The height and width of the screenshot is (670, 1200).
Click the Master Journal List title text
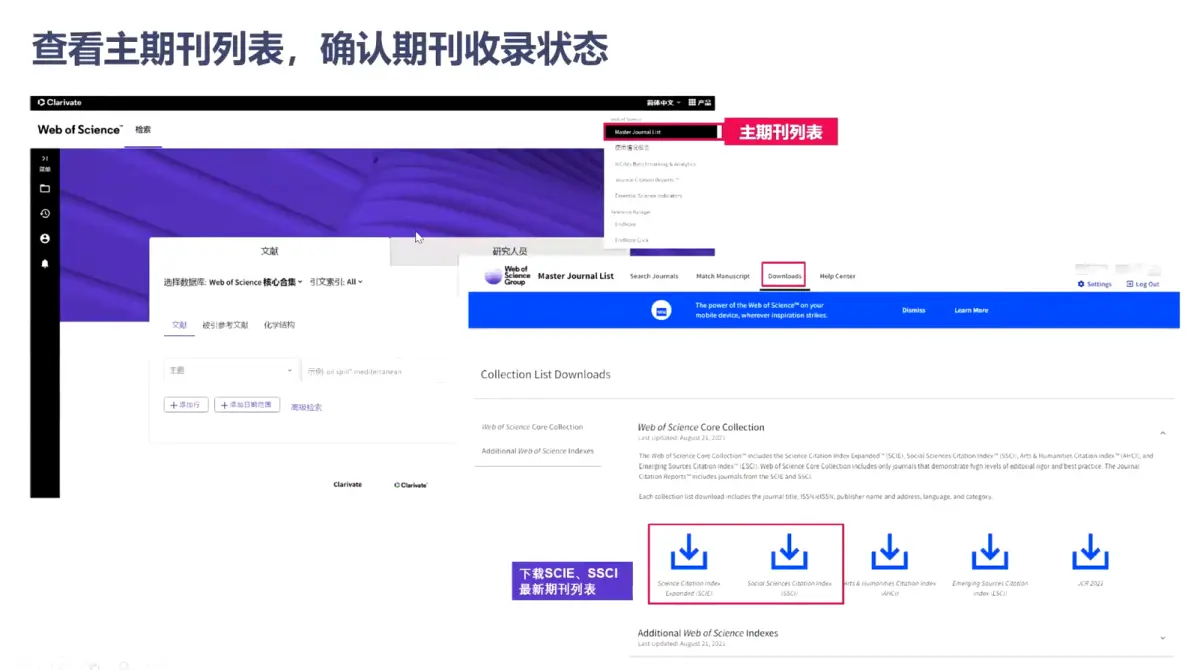pyautogui.click(x=576, y=276)
